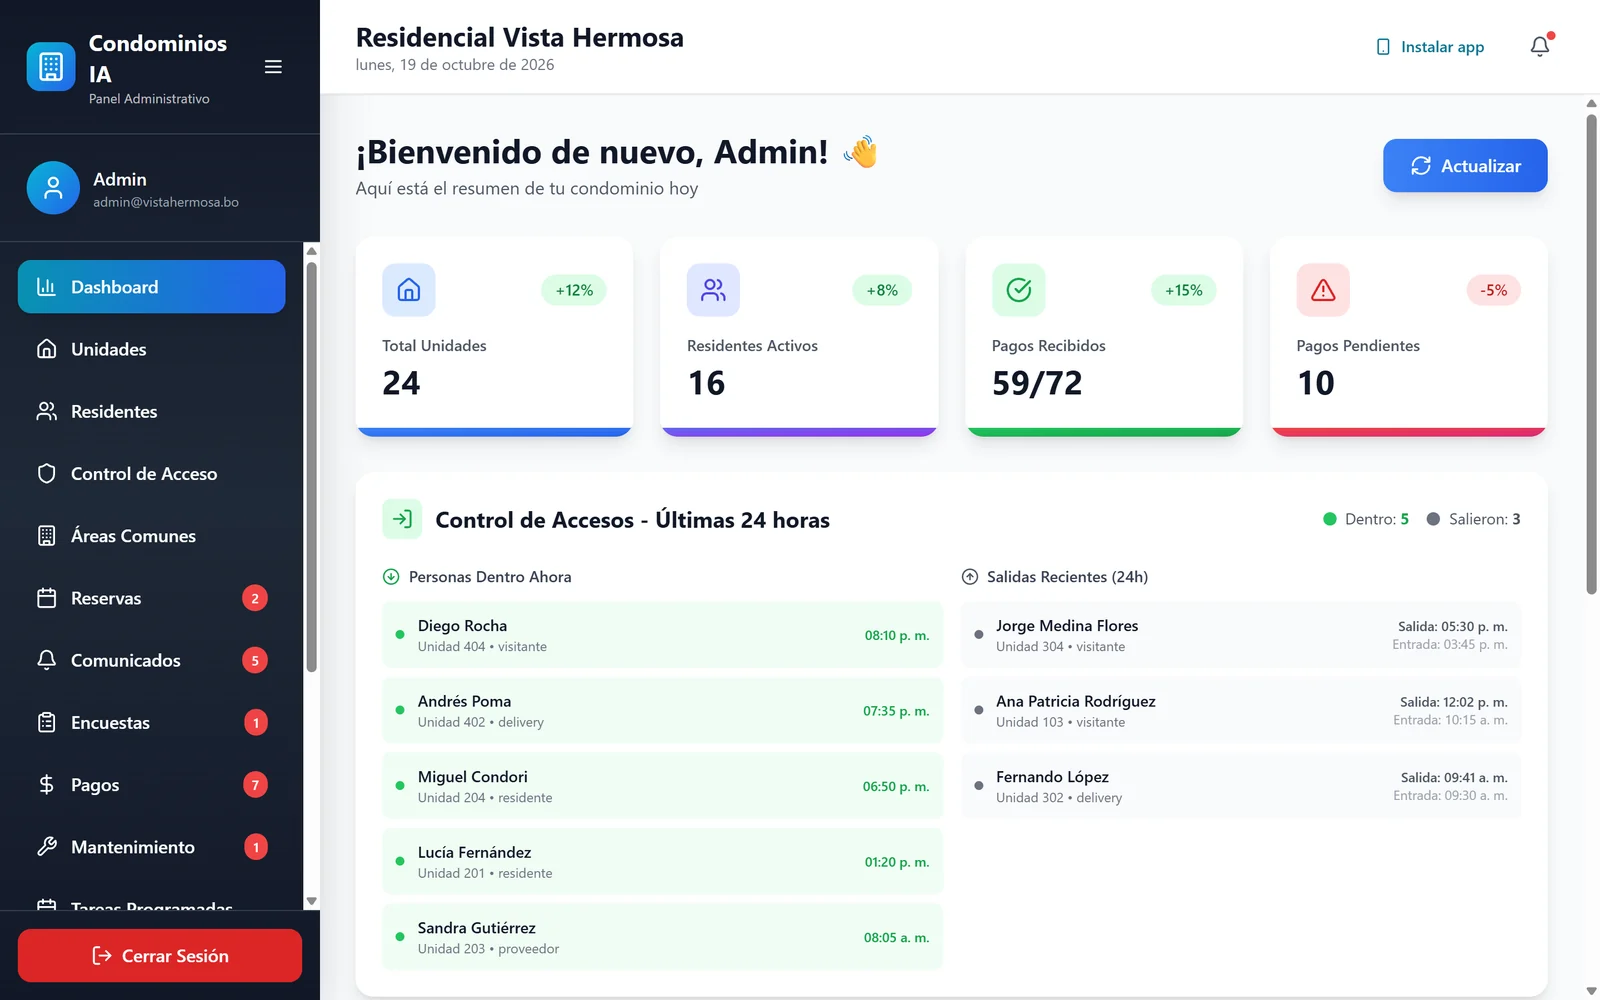Select Lucía Fernández entry row
Viewport: 1600px width, 1000px height.
(662, 862)
